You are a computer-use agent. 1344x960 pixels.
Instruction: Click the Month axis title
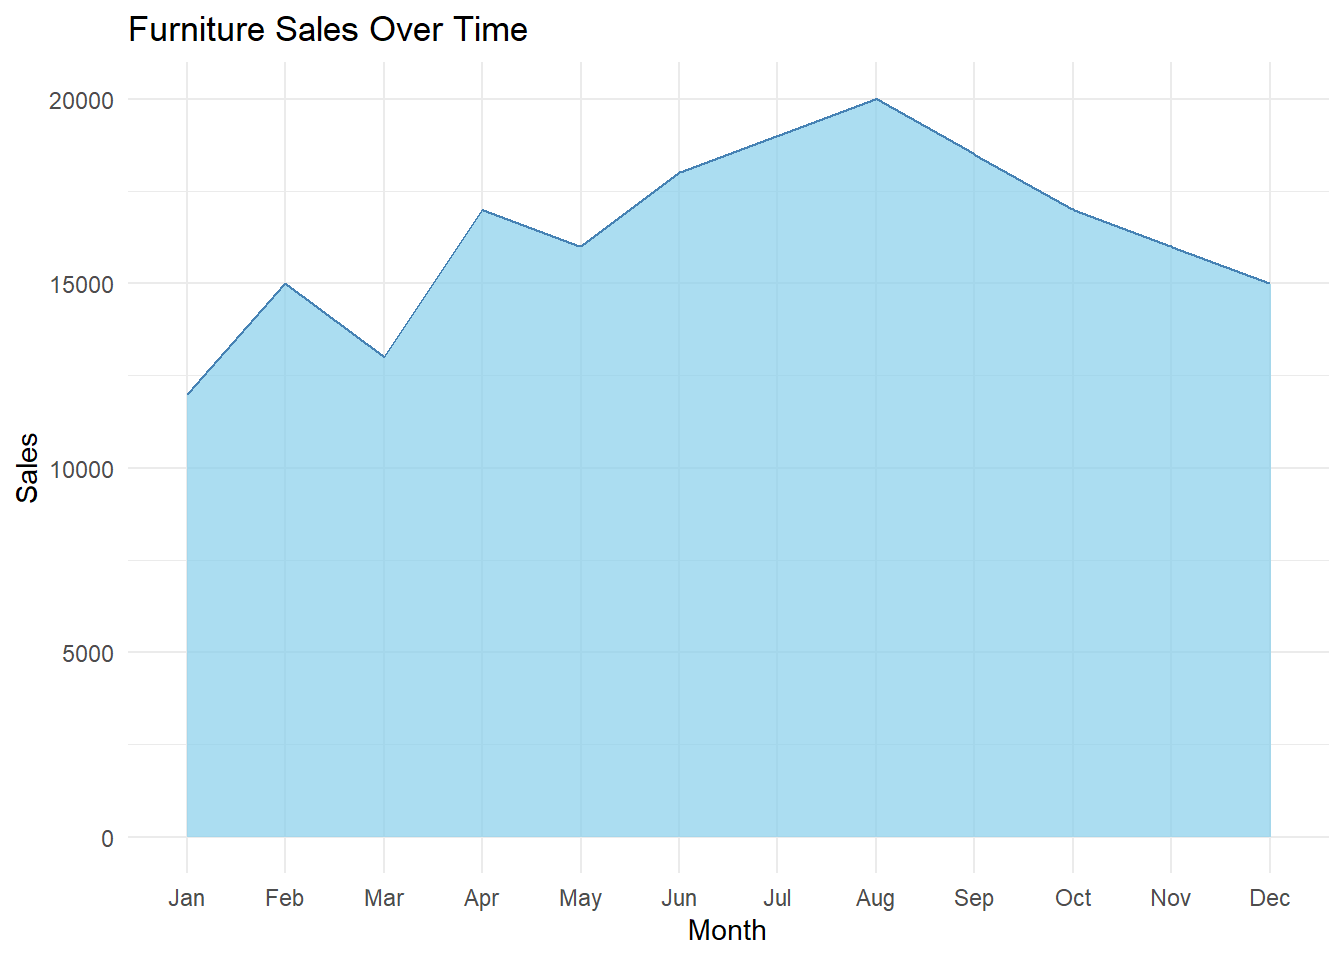tap(727, 931)
